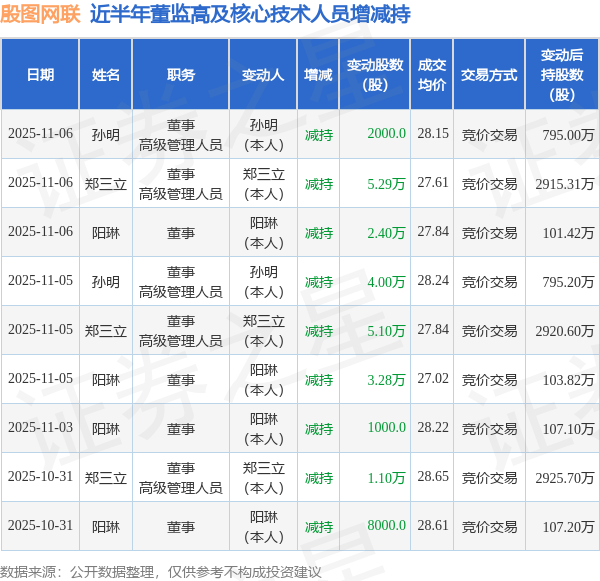Click the 27.02 average price cell
The height and width of the screenshot is (581, 600).
433,379
